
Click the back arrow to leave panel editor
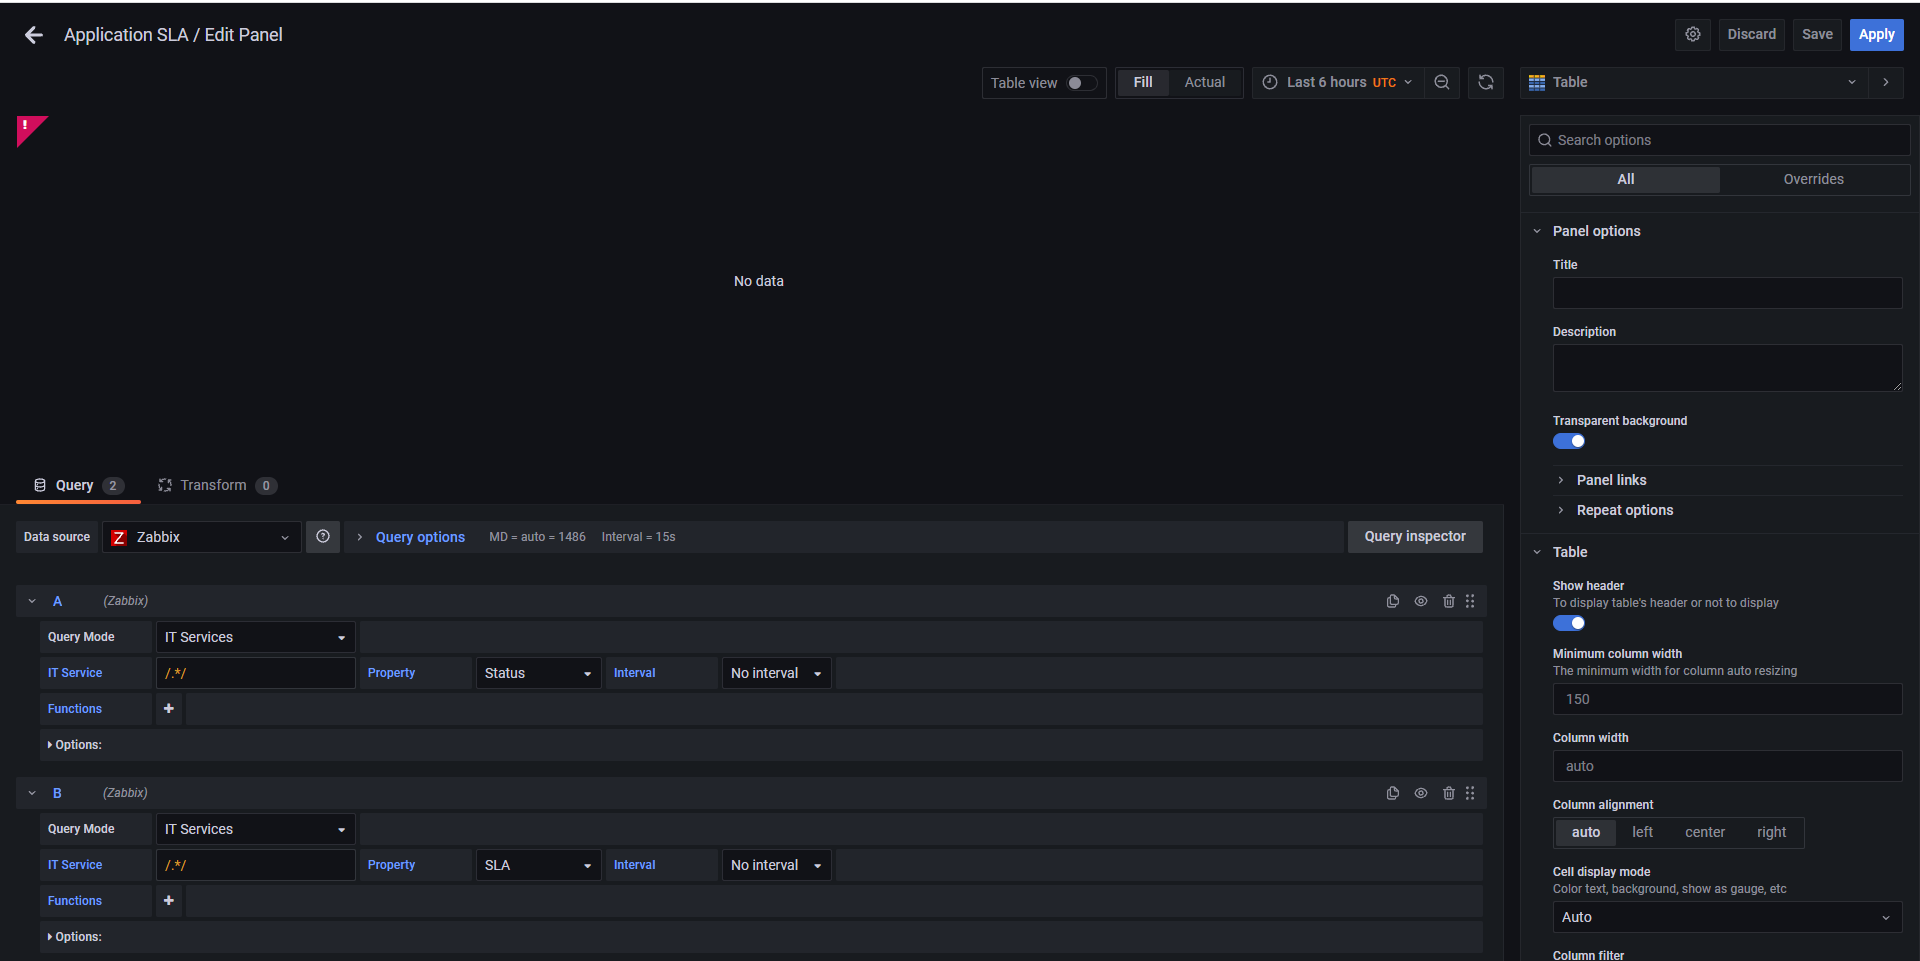pyautogui.click(x=33, y=35)
